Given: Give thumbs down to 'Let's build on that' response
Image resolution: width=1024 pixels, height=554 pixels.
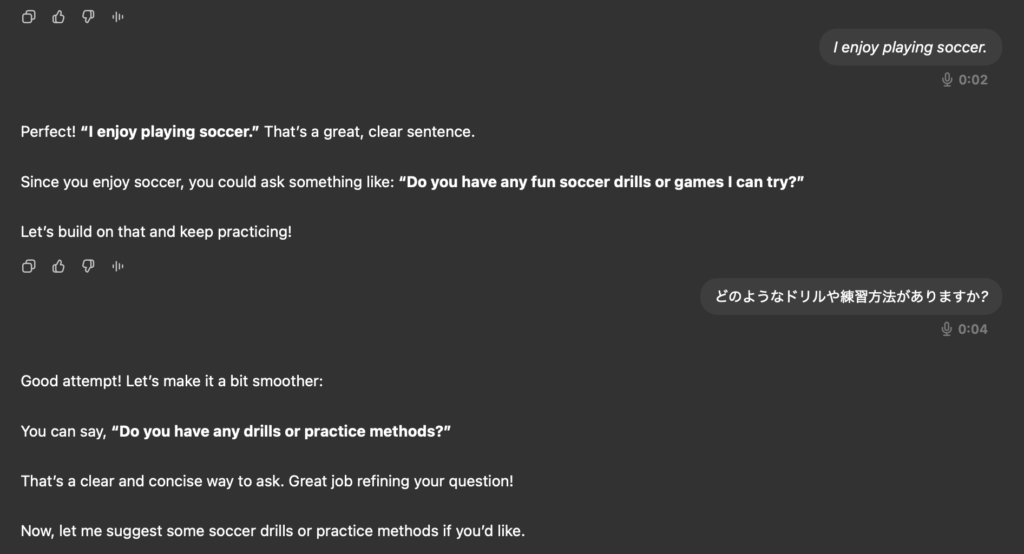Looking at the screenshot, I should coord(88,266).
